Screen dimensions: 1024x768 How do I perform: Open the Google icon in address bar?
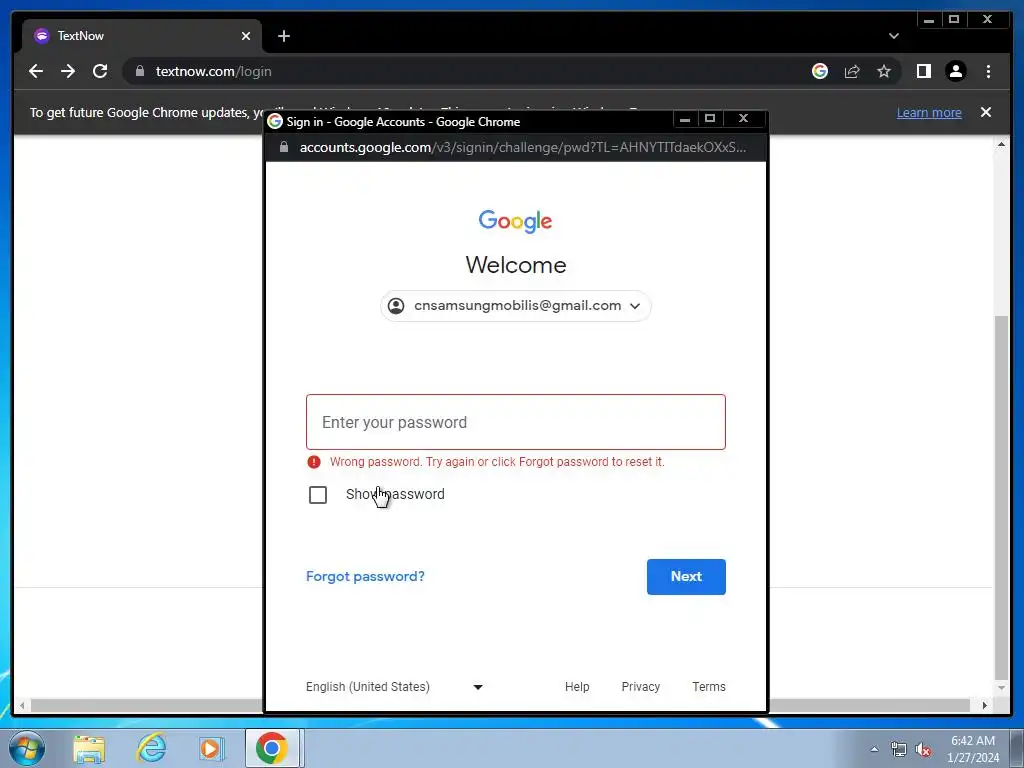[x=820, y=71]
